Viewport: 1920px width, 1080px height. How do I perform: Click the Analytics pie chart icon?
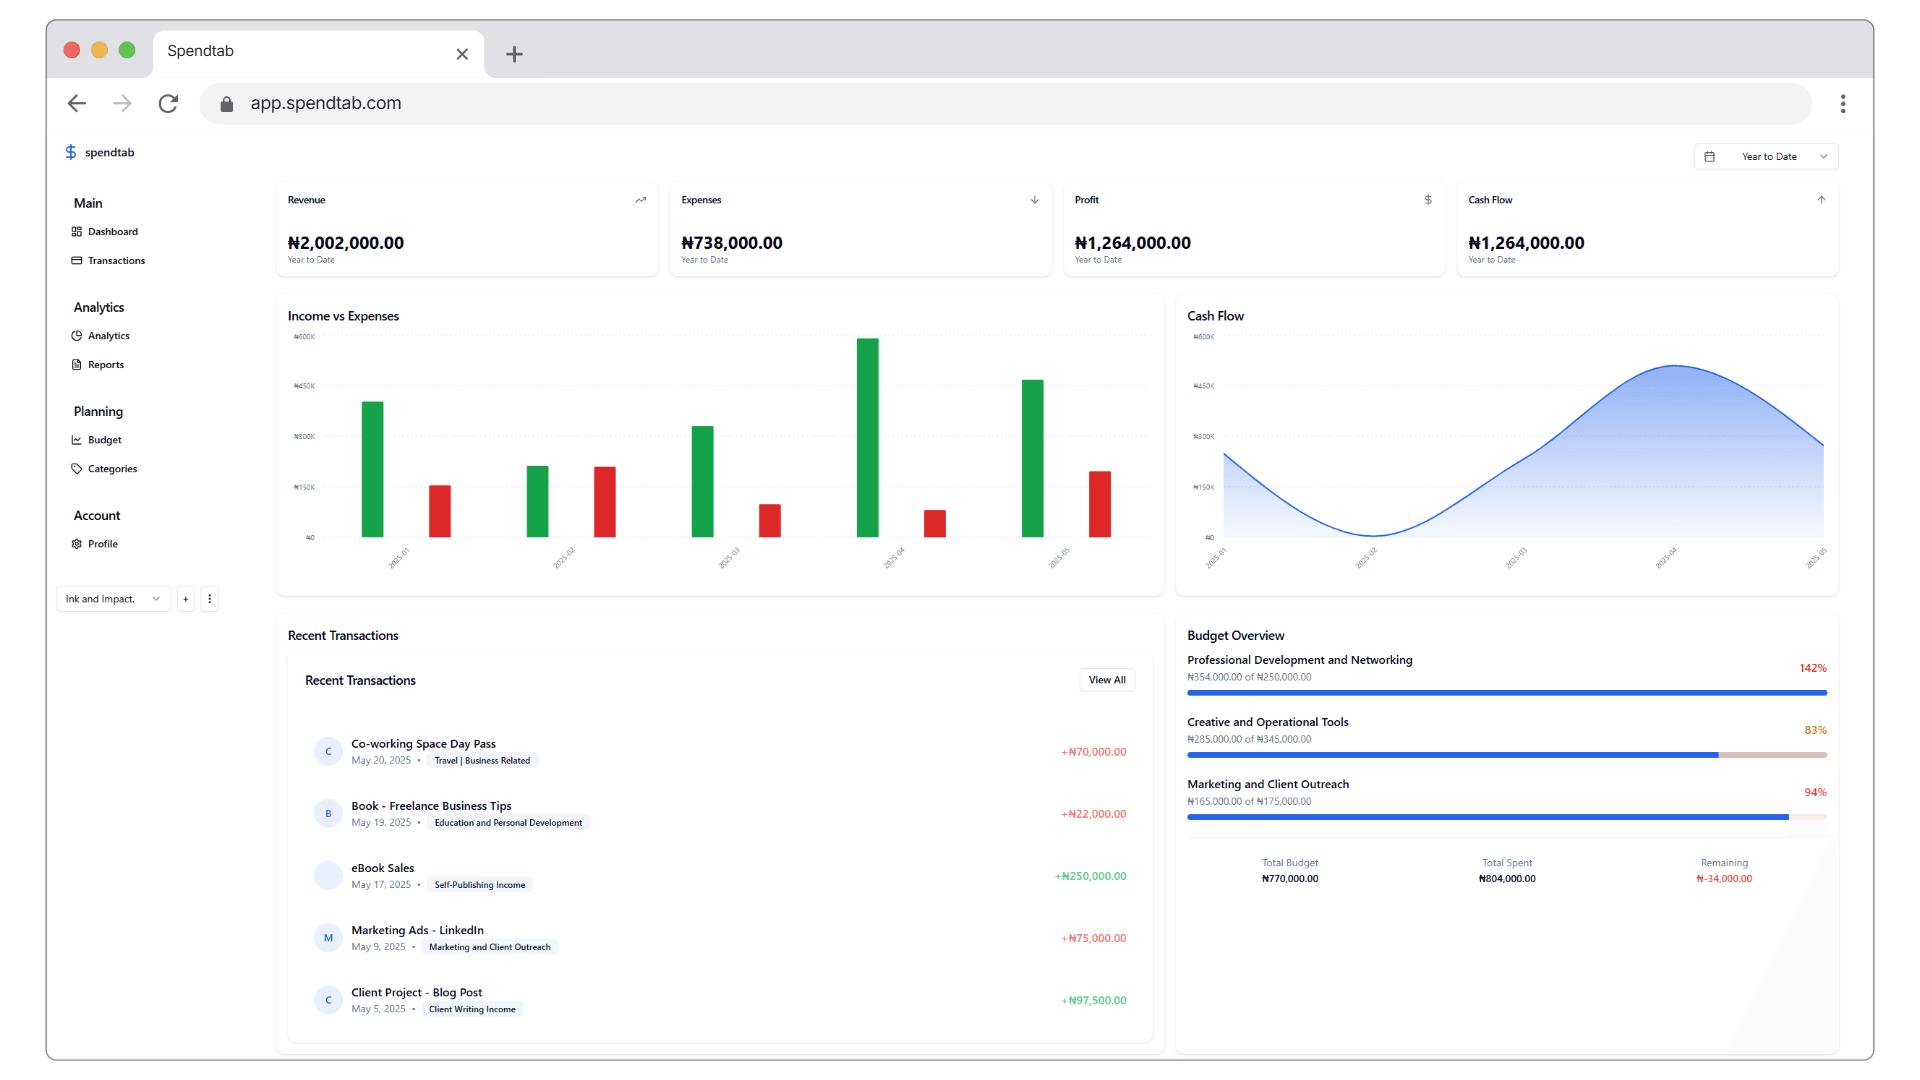[77, 336]
